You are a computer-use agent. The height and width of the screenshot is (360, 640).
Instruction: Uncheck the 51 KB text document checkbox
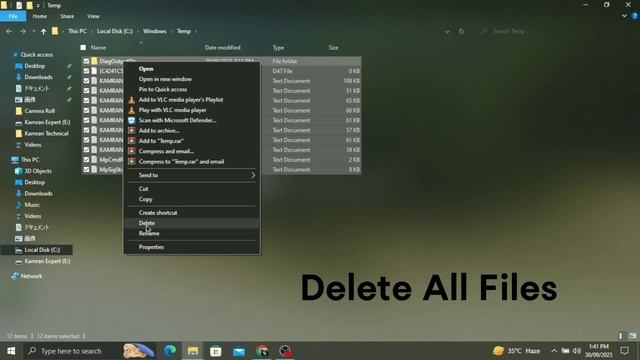(86, 91)
